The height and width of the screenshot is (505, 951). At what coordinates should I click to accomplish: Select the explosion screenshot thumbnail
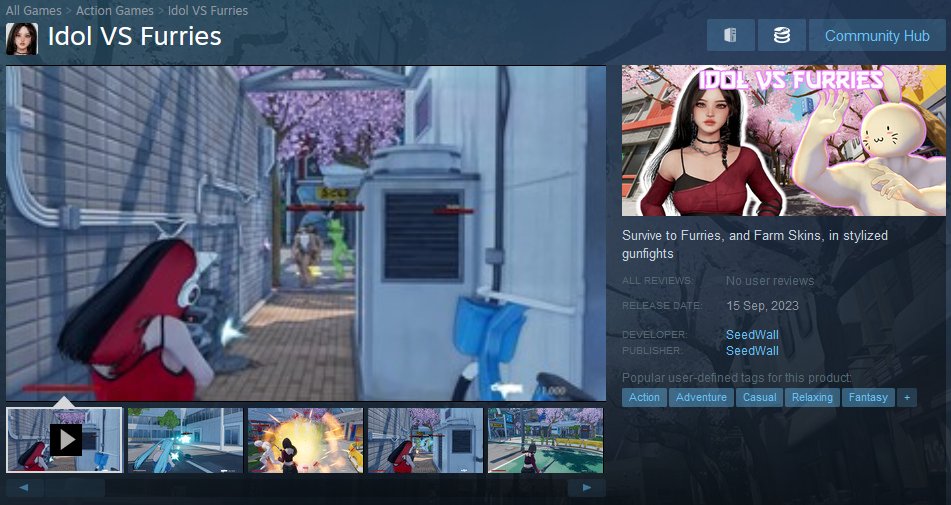[305, 440]
